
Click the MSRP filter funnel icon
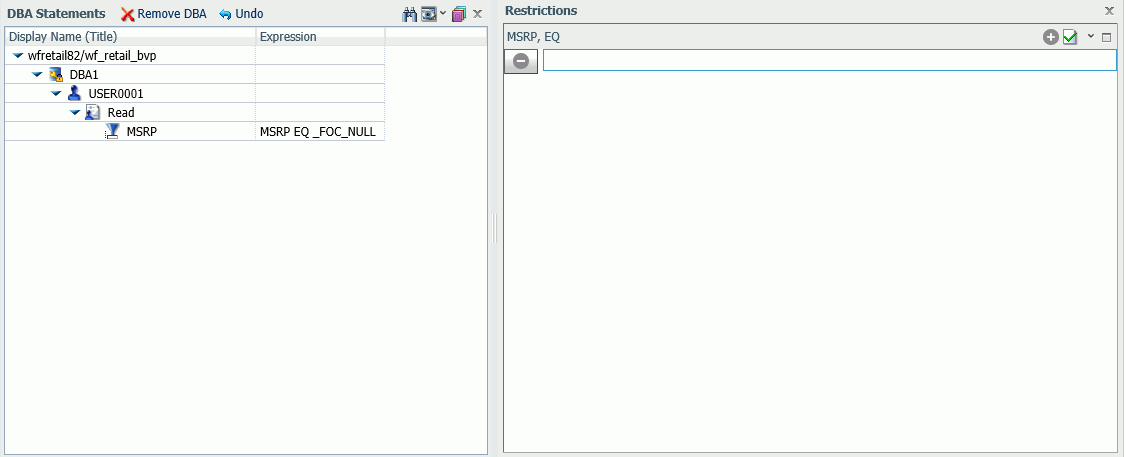point(112,131)
